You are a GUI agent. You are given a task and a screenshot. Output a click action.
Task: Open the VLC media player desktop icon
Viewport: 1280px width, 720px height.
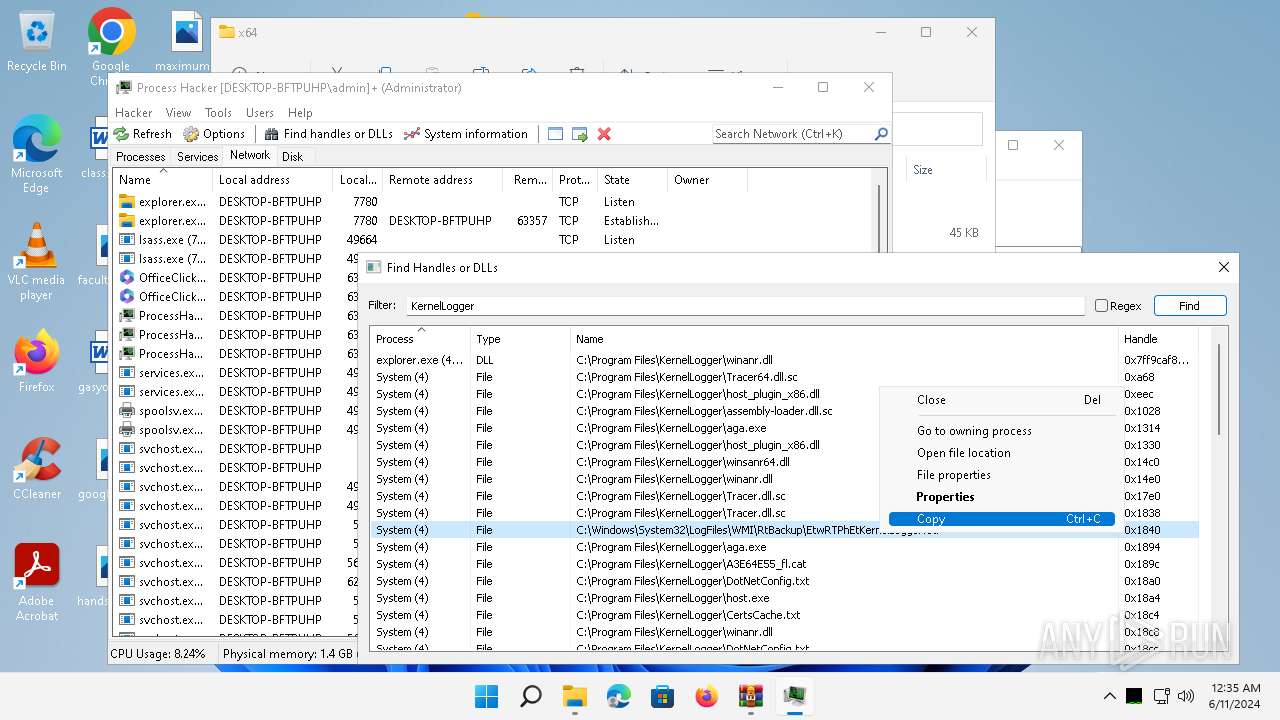37,262
